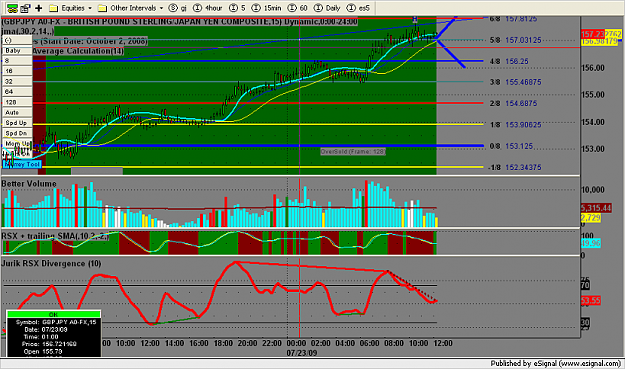Select the 32 frame button

[17, 82]
